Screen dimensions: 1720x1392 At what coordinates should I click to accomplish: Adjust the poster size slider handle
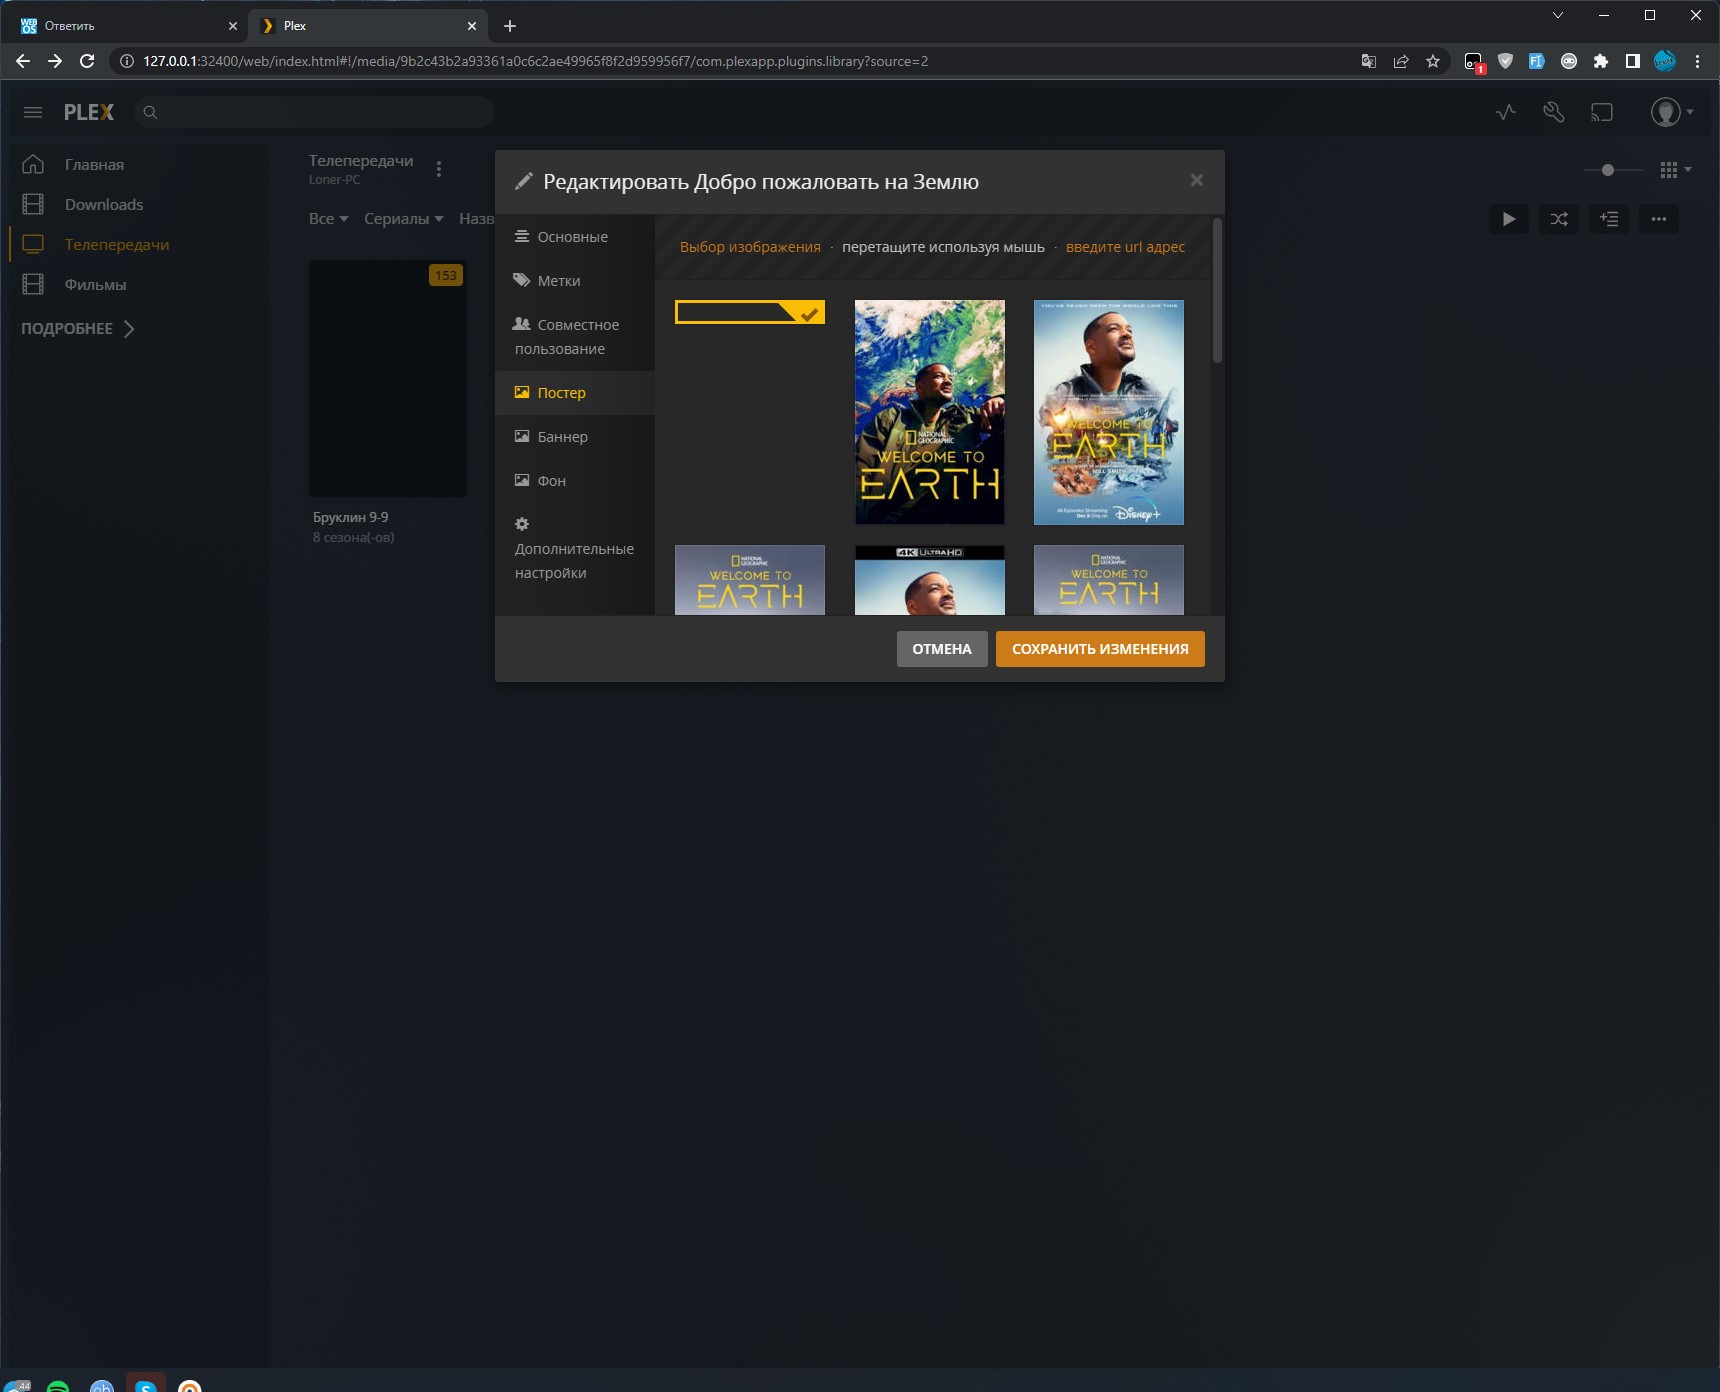point(1608,170)
